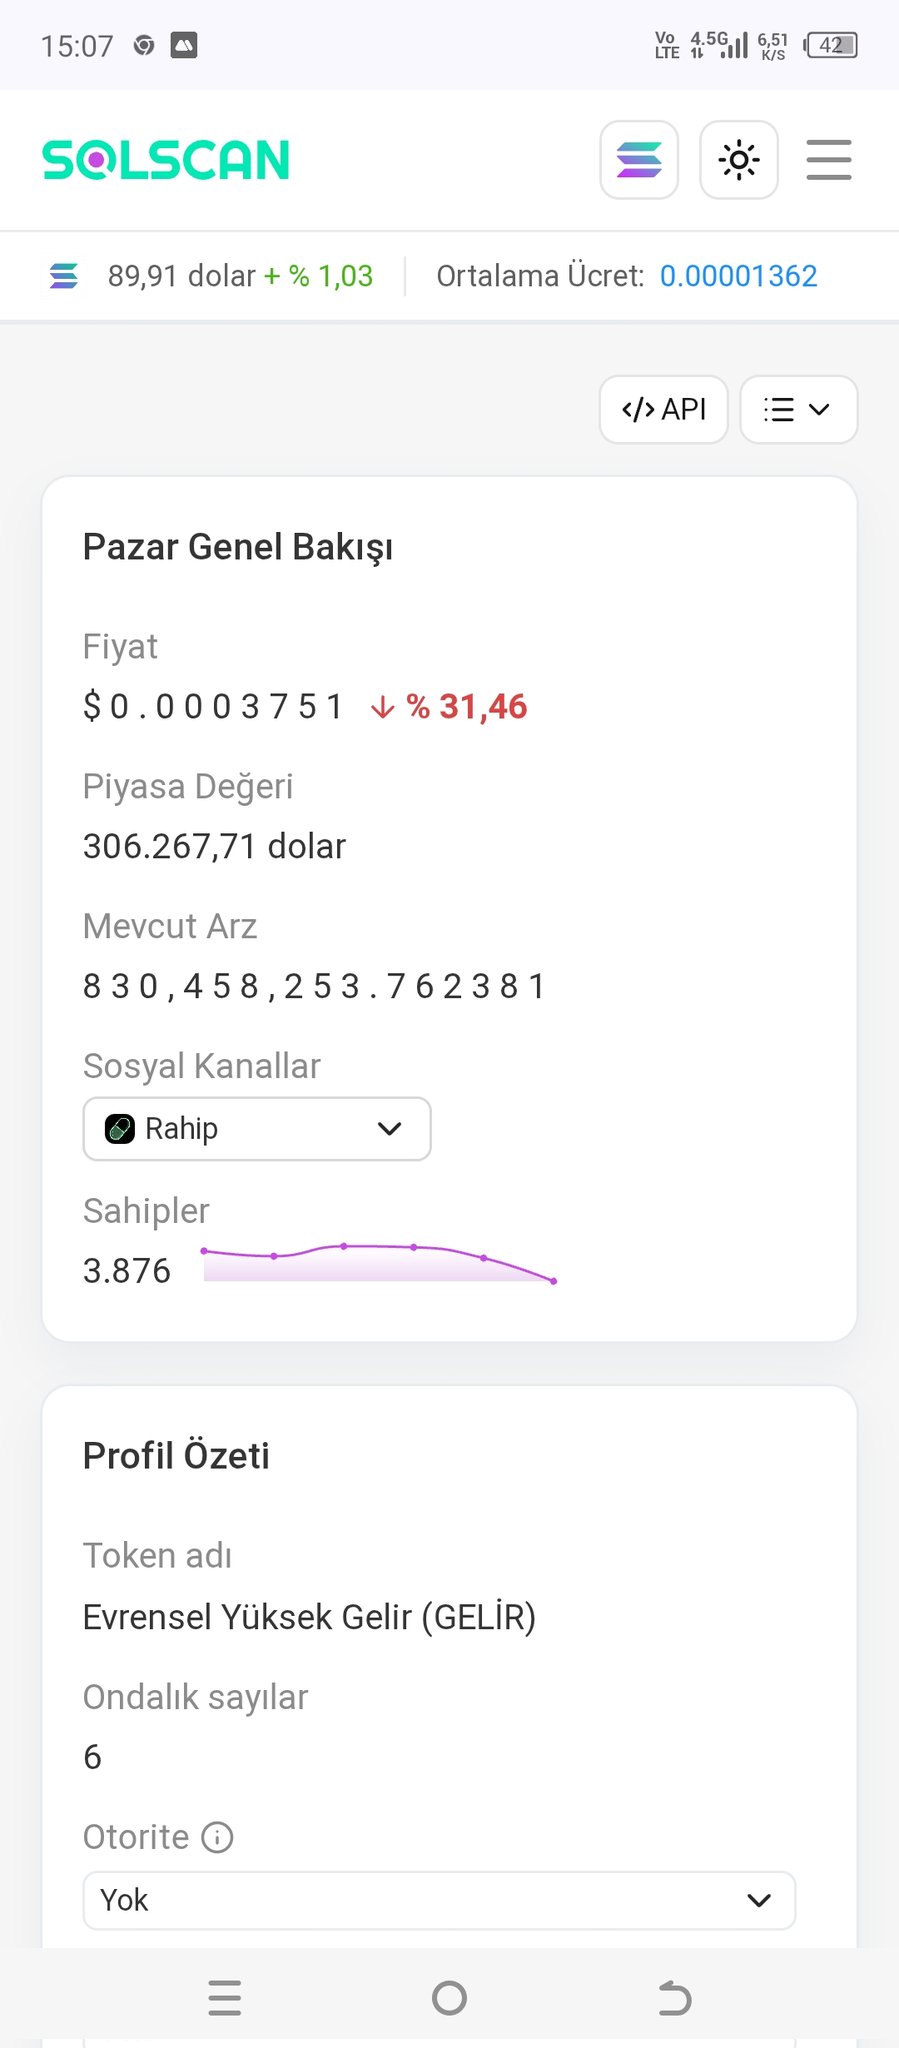Click the info icon next to Otorite
The width and height of the screenshot is (899, 2048).
pos(217,1837)
